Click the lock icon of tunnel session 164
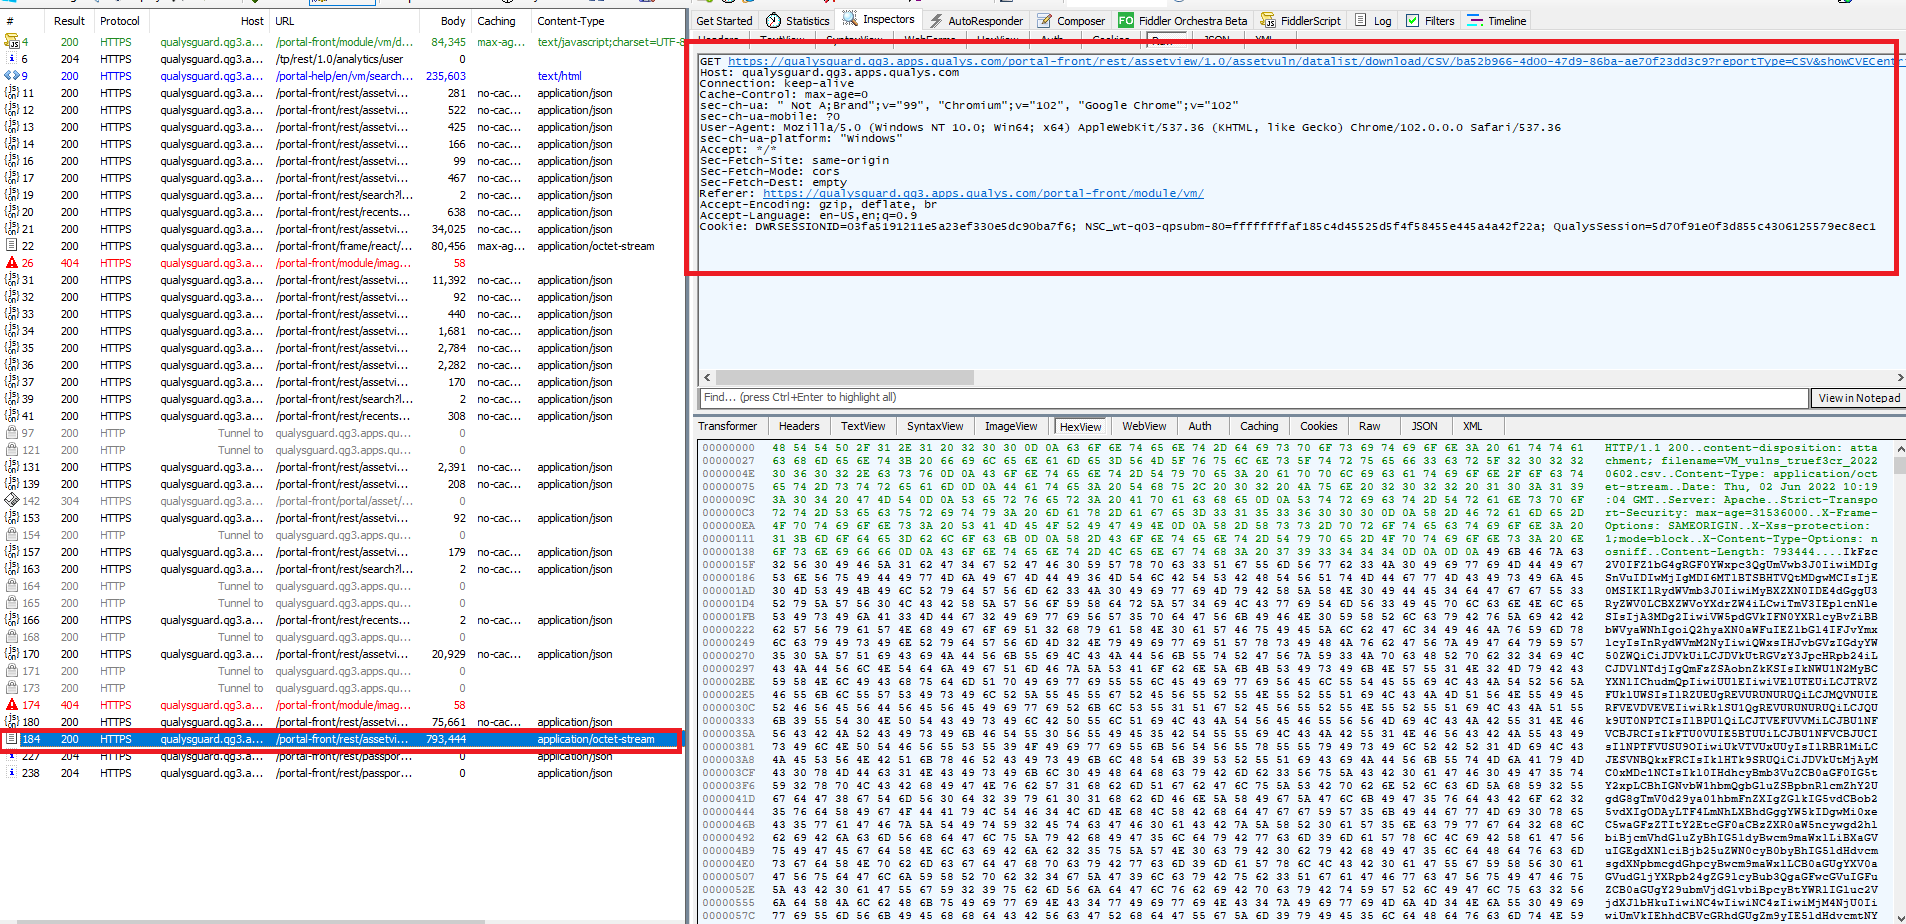Screen dimensions: 1906x924 coord(12,586)
